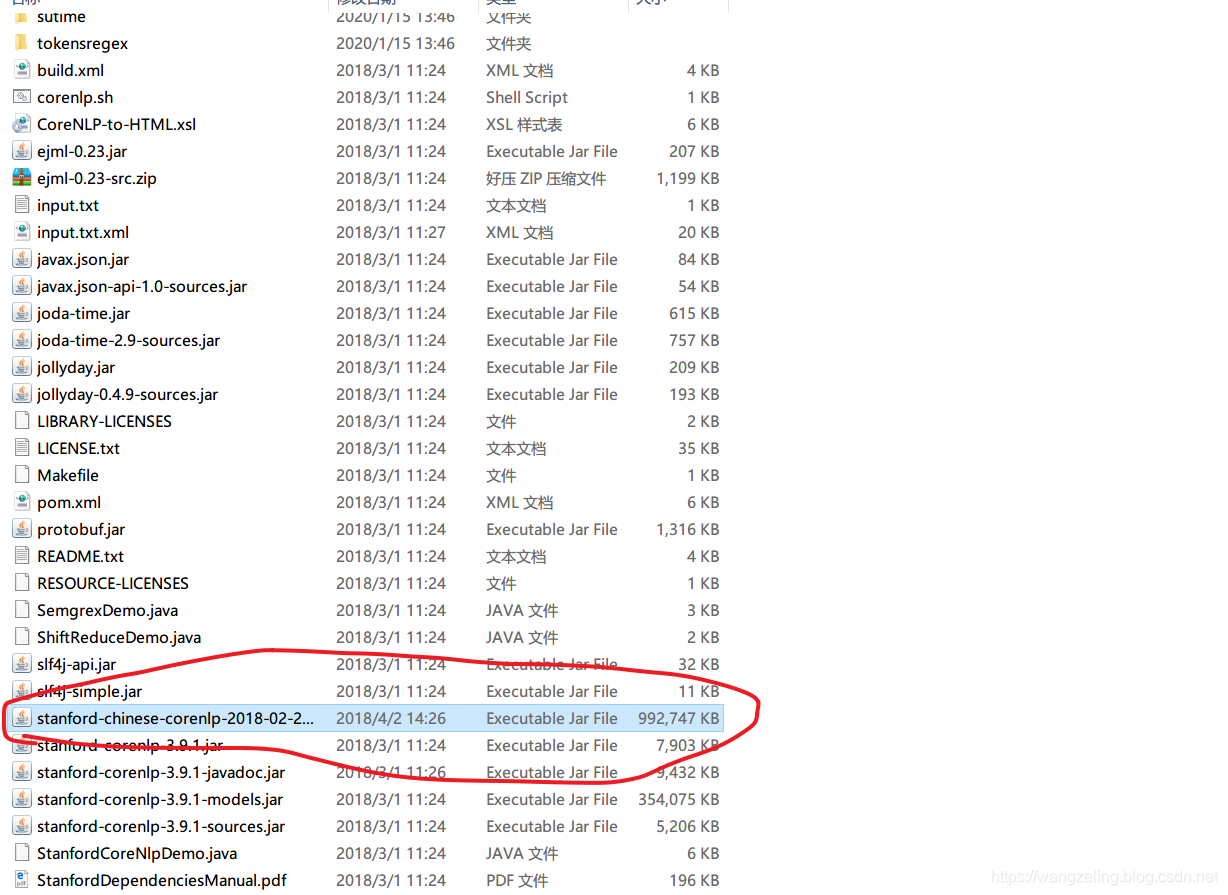The height and width of the screenshot is (895, 1228).
Task: Click the LICENSE.txt file icon
Action: coord(21,448)
